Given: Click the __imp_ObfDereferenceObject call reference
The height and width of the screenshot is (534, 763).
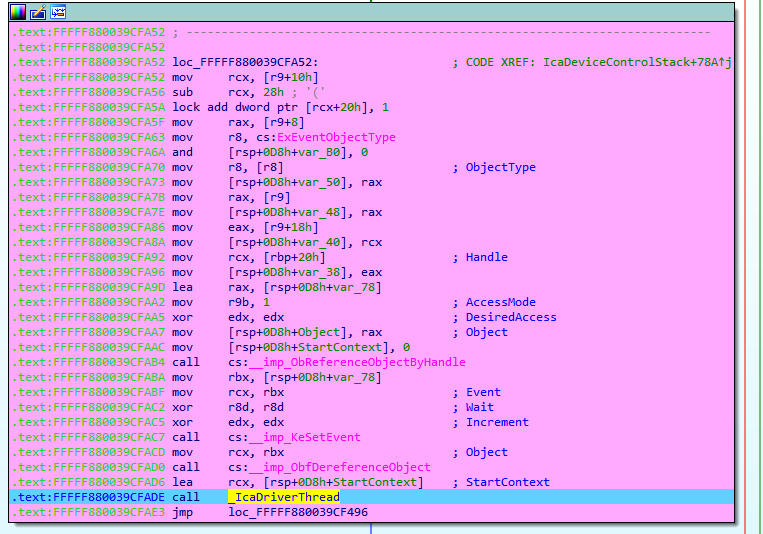Looking at the screenshot, I should (x=344, y=467).
